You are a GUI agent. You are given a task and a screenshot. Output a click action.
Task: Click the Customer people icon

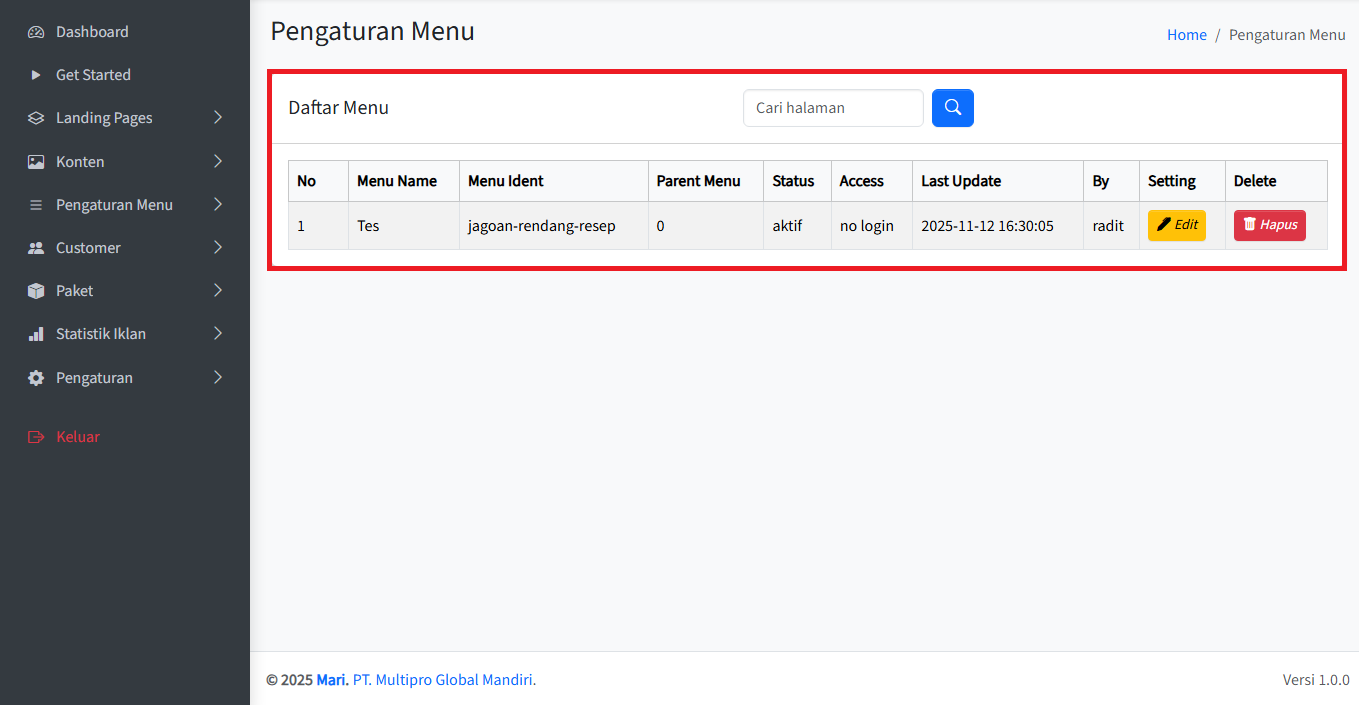click(x=36, y=248)
